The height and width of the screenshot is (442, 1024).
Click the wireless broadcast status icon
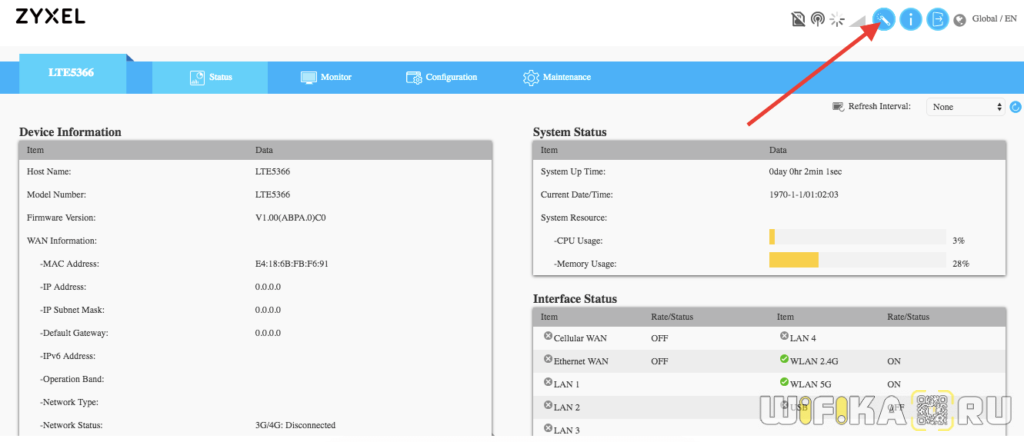(x=817, y=19)
